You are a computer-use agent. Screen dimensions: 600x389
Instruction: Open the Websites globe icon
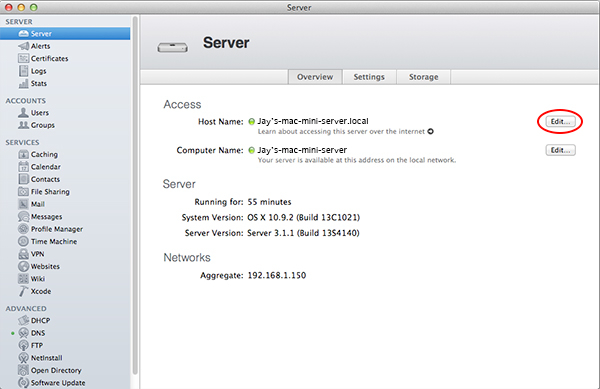pos(23,266)
